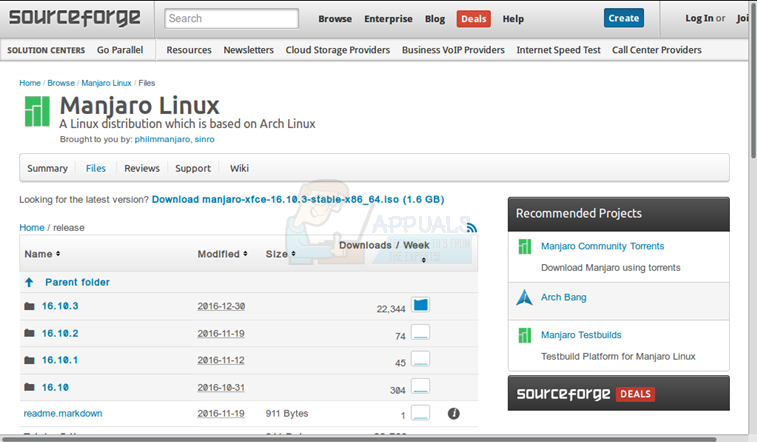Click the 16.10 folder icon
Screen dimensions: 757x442
[29, 387]
